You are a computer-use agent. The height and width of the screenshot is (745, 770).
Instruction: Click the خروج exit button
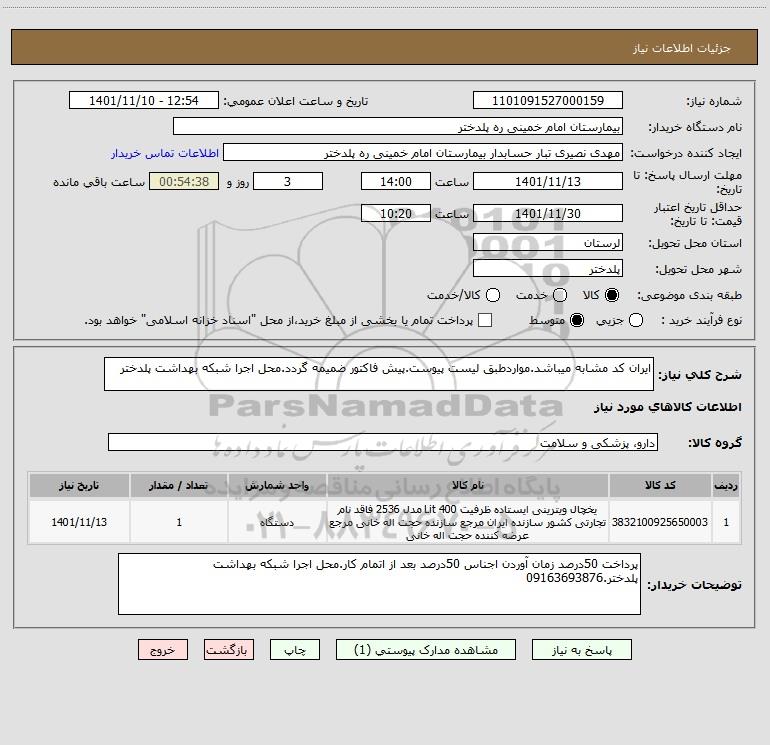(163, 650)
